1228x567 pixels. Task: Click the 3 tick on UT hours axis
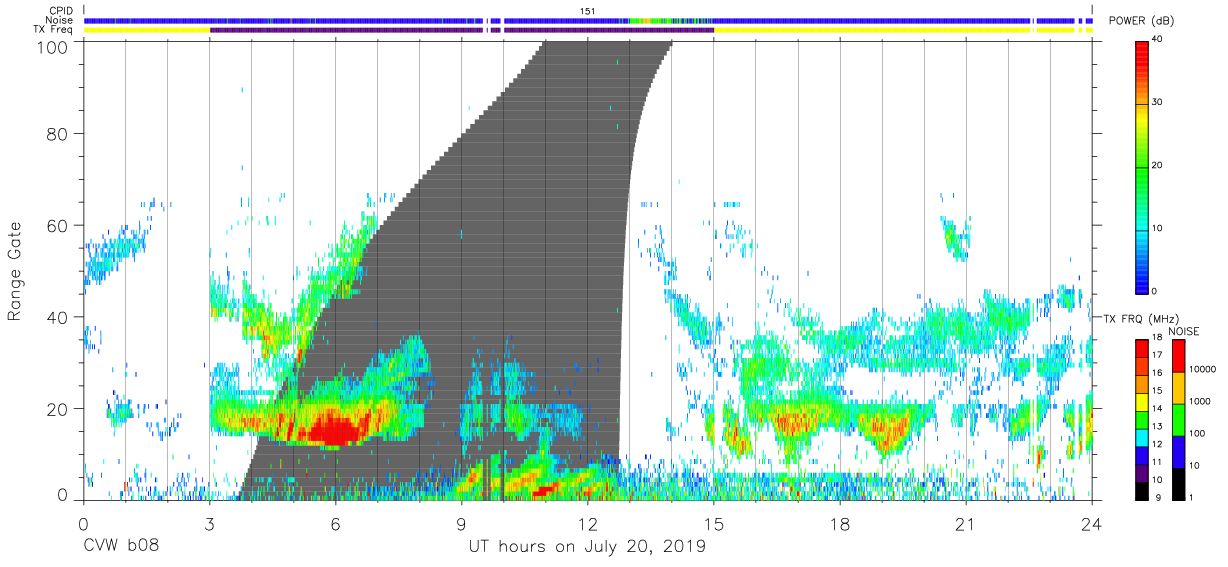click(x=209, y=523)
